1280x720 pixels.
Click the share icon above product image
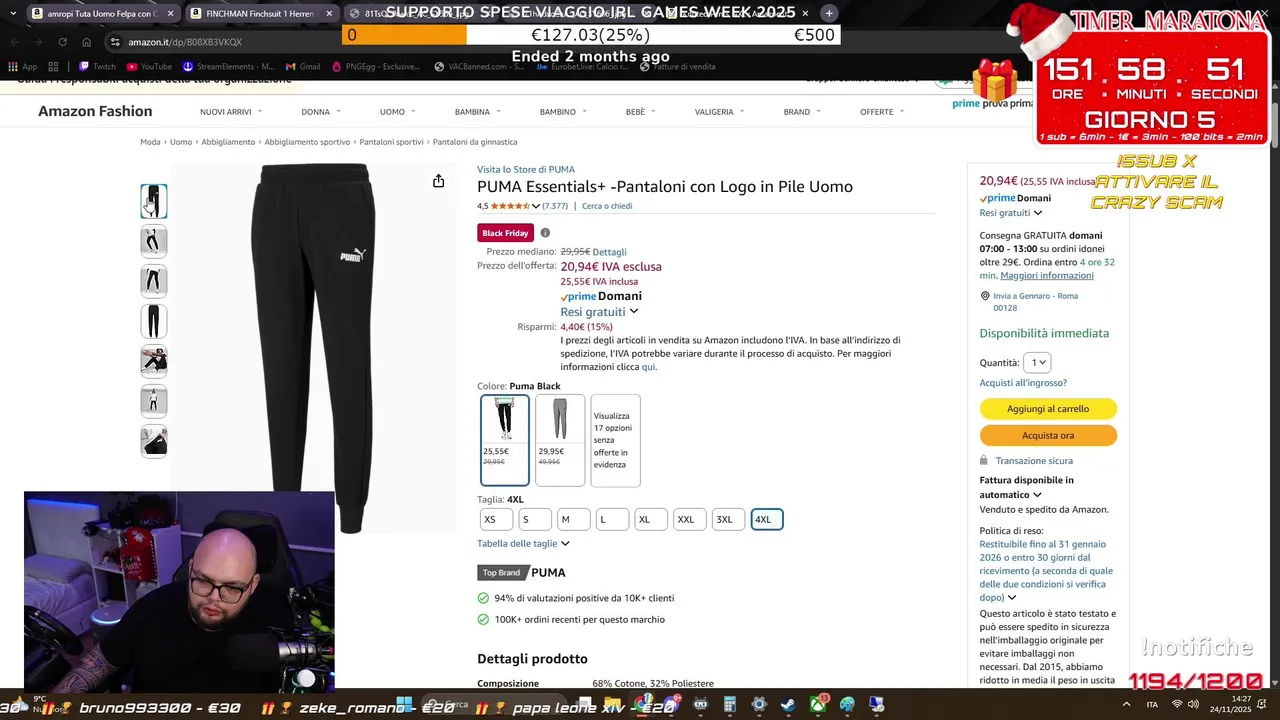pos(438,181)
